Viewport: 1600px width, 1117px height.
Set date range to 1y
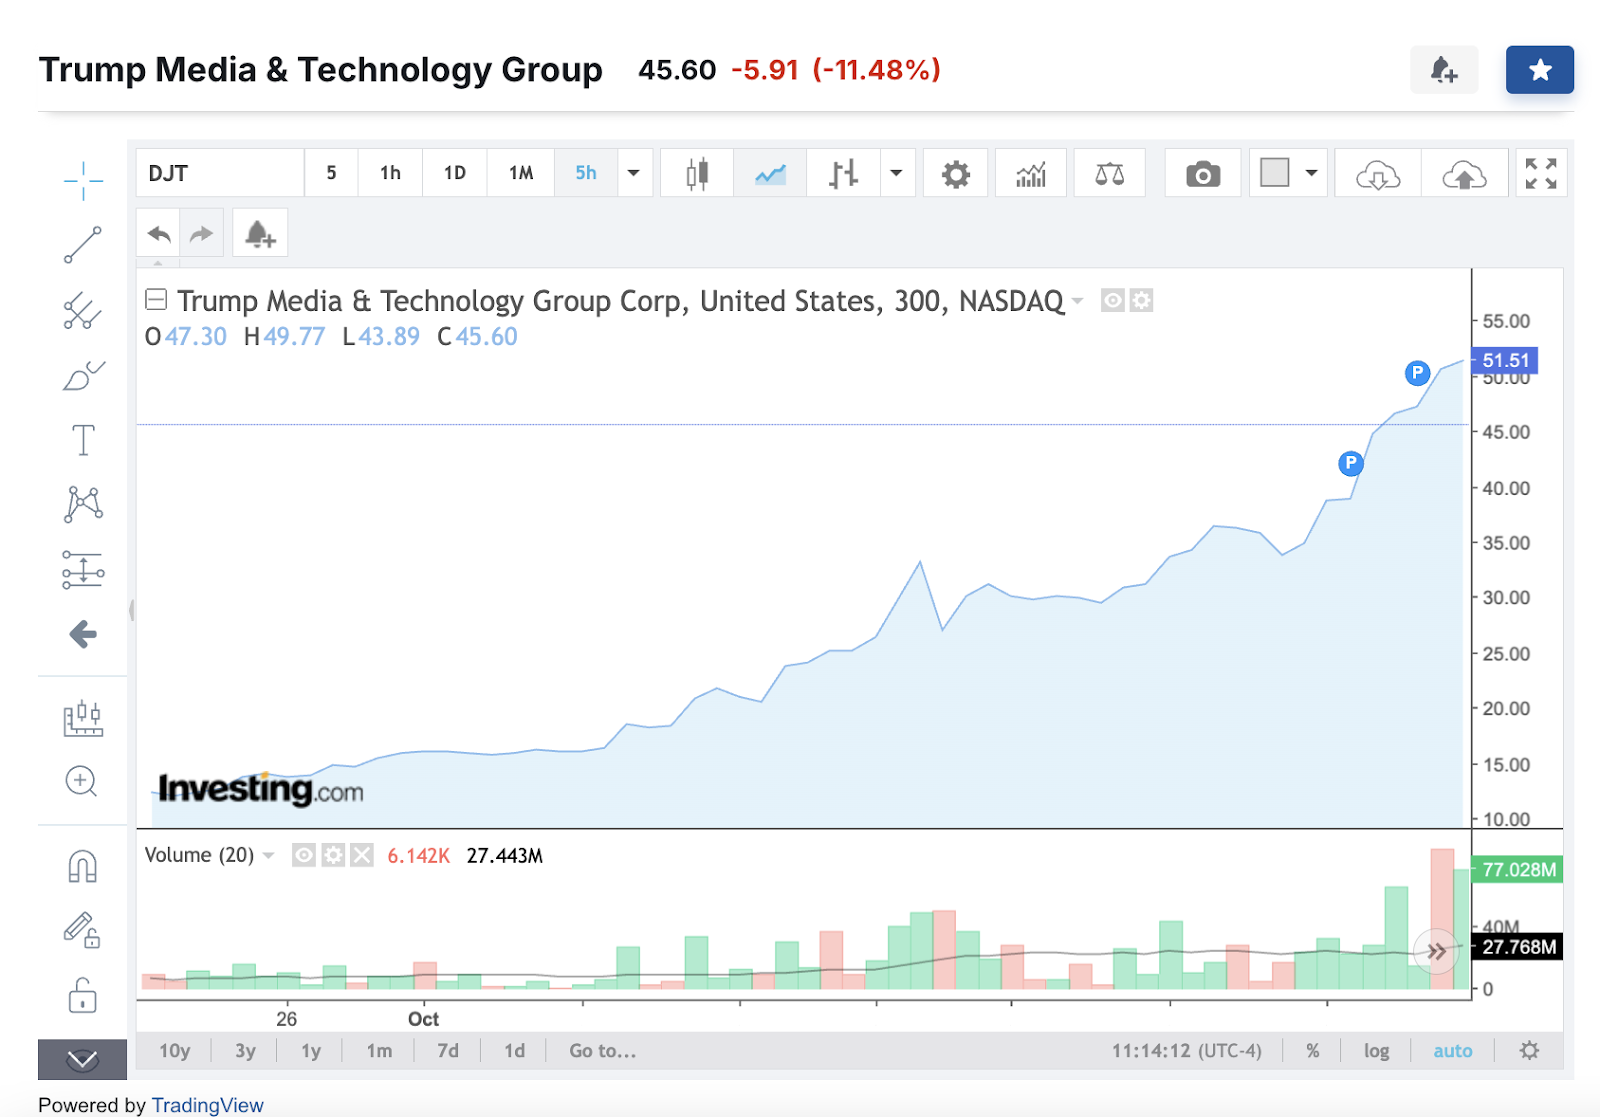pyautogui.click(x=311, y=1051)
